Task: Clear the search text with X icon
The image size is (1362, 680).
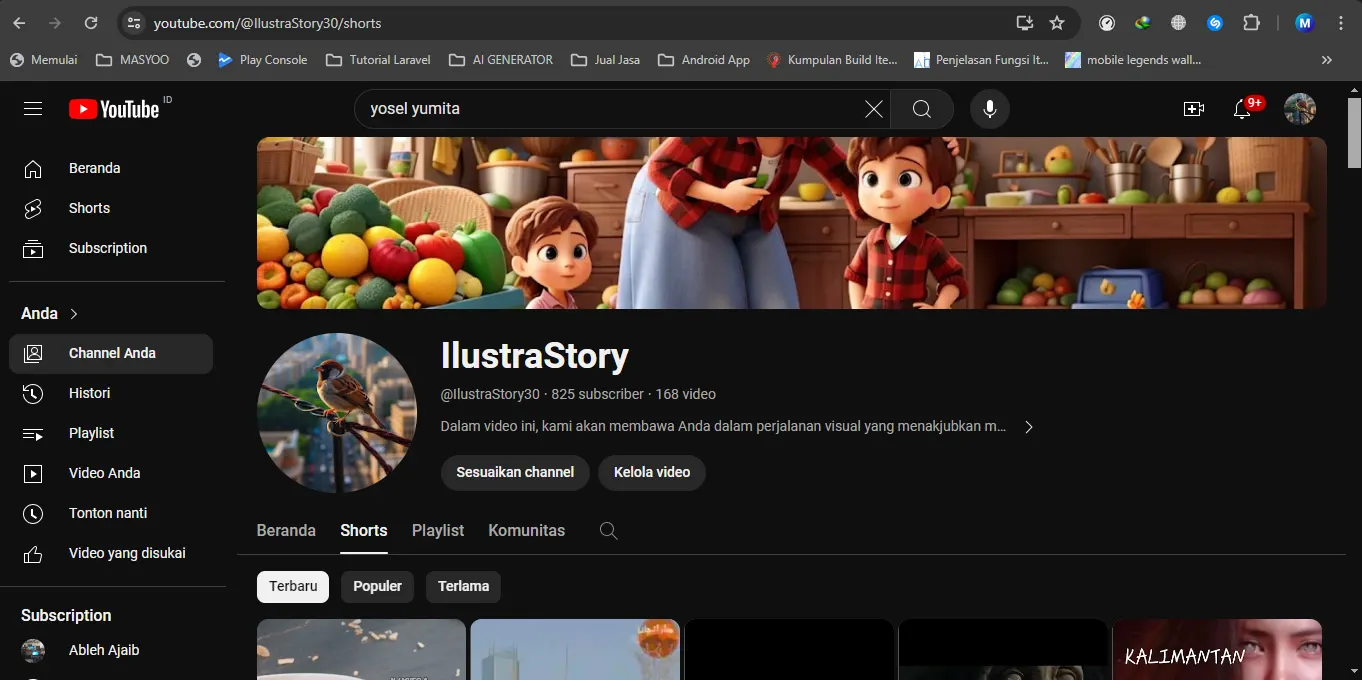Action: (x=873, y=109)
